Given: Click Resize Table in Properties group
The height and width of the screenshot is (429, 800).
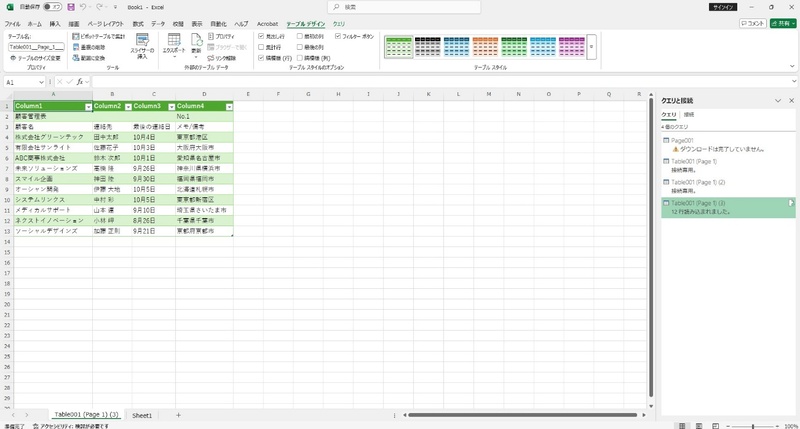Looking at the screenshot, I should (x=36, y=58).
